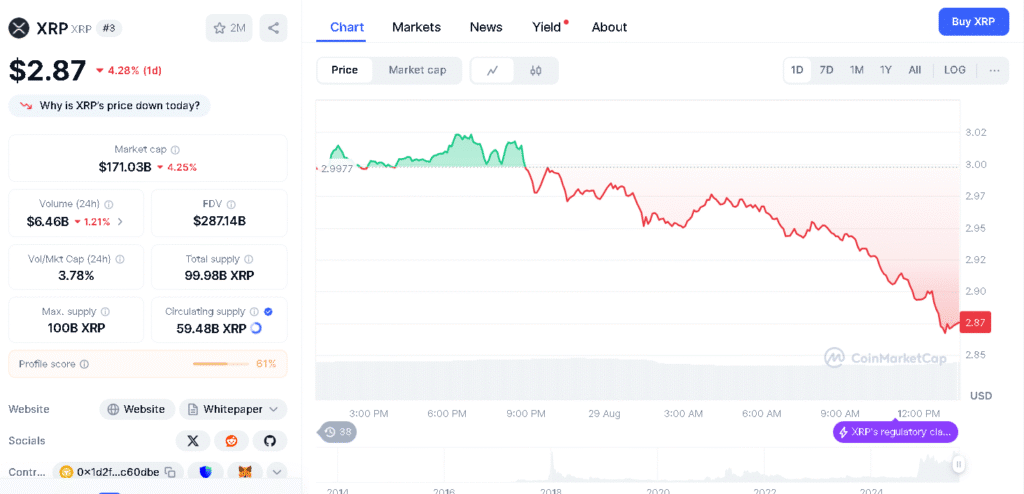
Task: Click the Market cap info icon
Action: pos(176,150)
